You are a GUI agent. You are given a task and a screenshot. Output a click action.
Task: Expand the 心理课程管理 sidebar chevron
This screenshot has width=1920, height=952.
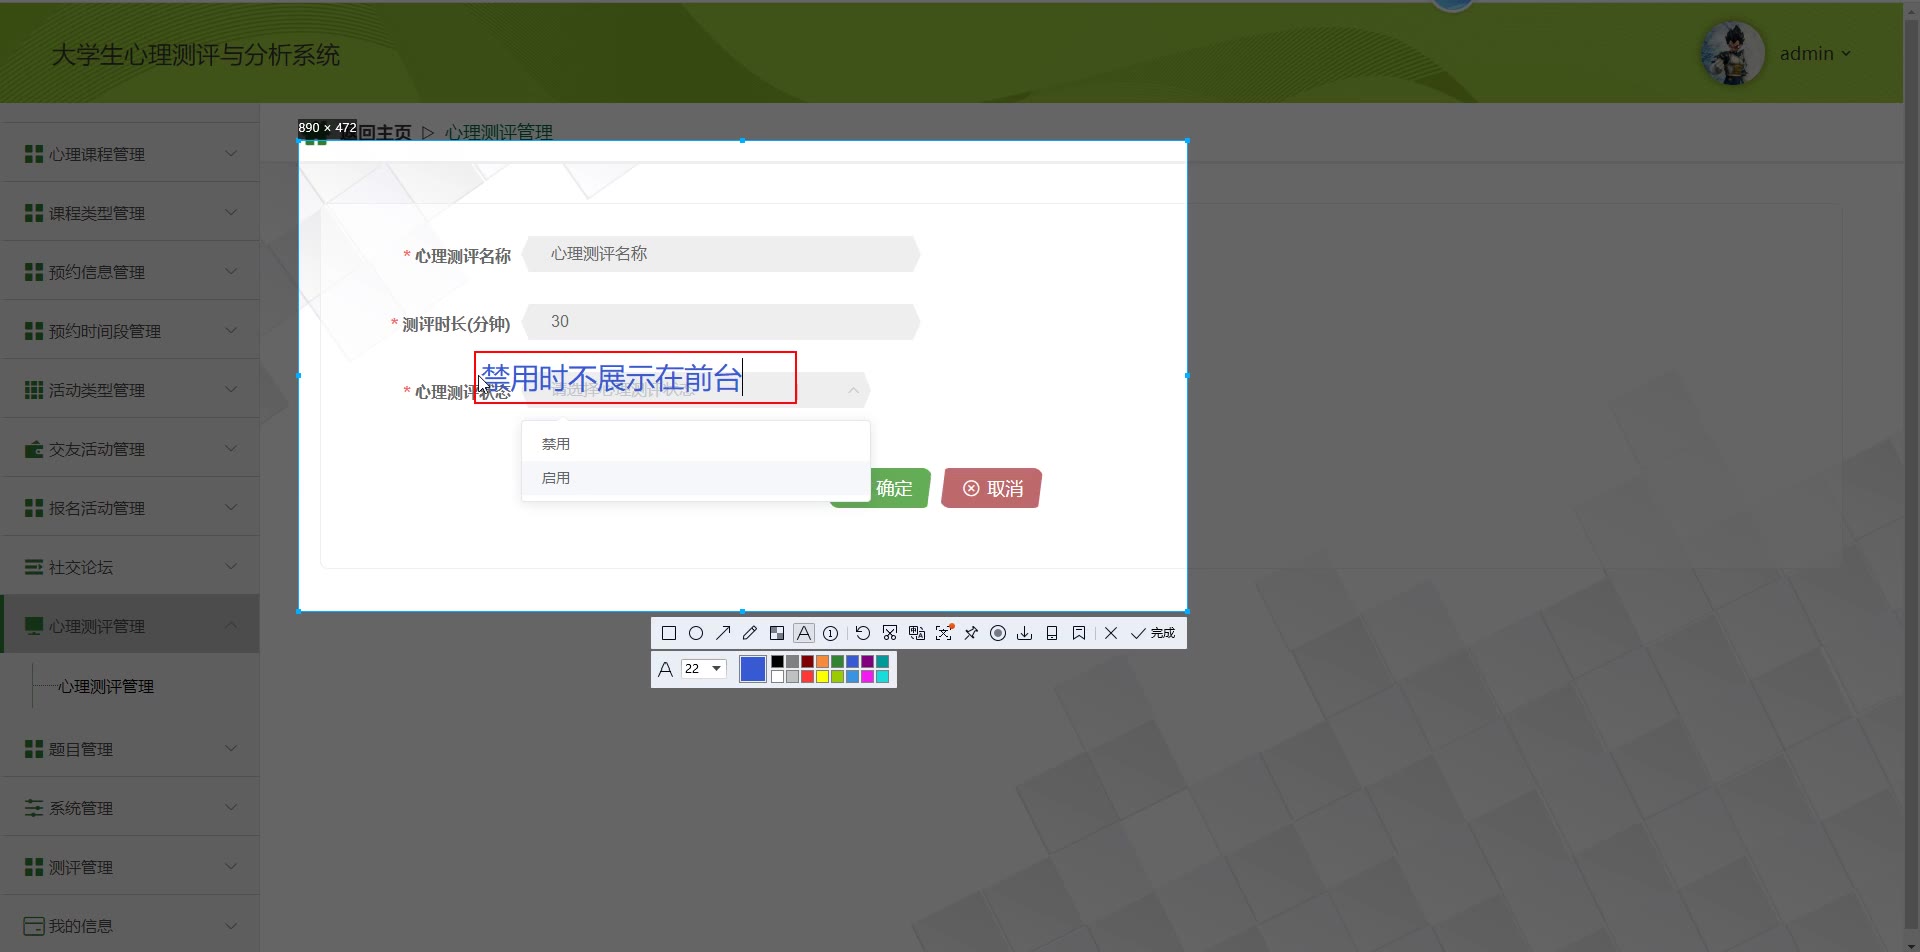point(231,154)
